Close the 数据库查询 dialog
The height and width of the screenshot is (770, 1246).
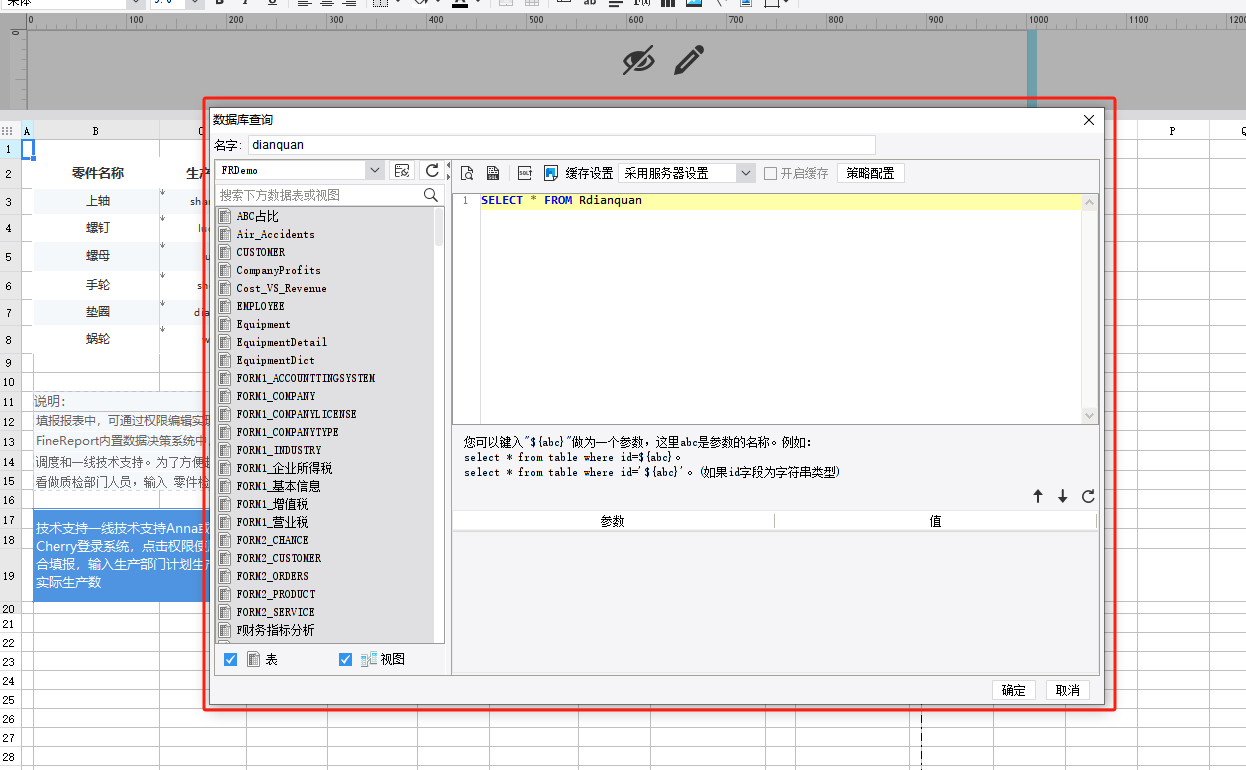(1089, 120)
